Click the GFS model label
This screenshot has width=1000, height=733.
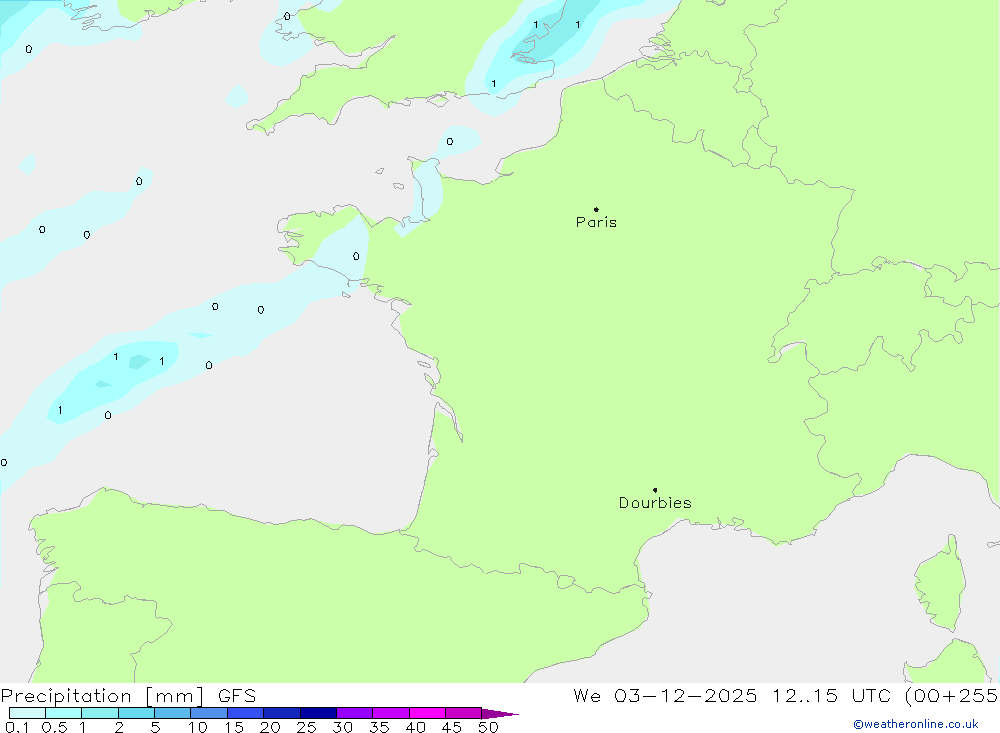(x=237, y=696)
